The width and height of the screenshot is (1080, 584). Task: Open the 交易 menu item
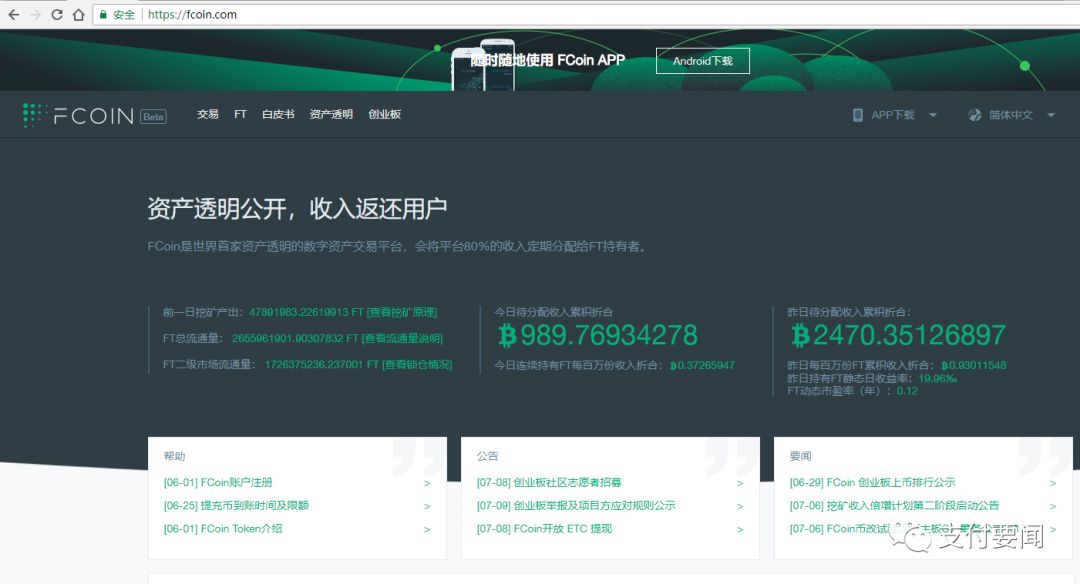pos(207,114)
